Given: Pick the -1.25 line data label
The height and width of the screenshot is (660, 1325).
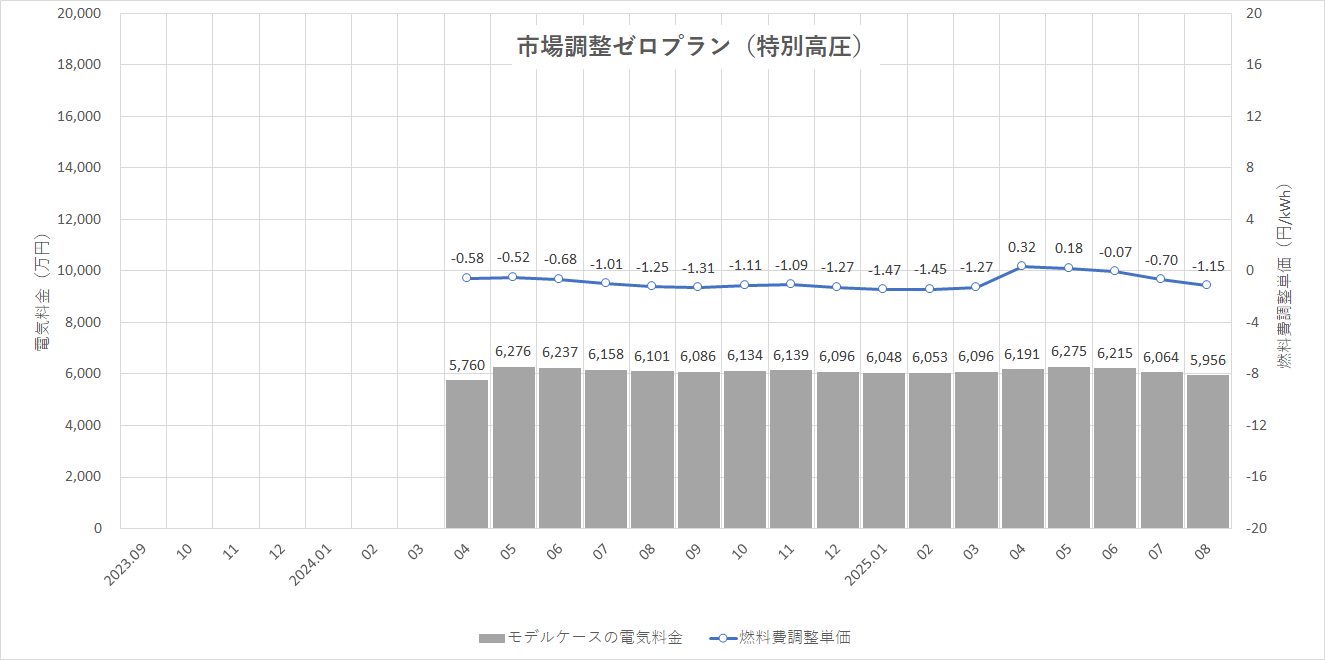Looking at the screenshot, I should pyautogui.click(x=652, y=267).
